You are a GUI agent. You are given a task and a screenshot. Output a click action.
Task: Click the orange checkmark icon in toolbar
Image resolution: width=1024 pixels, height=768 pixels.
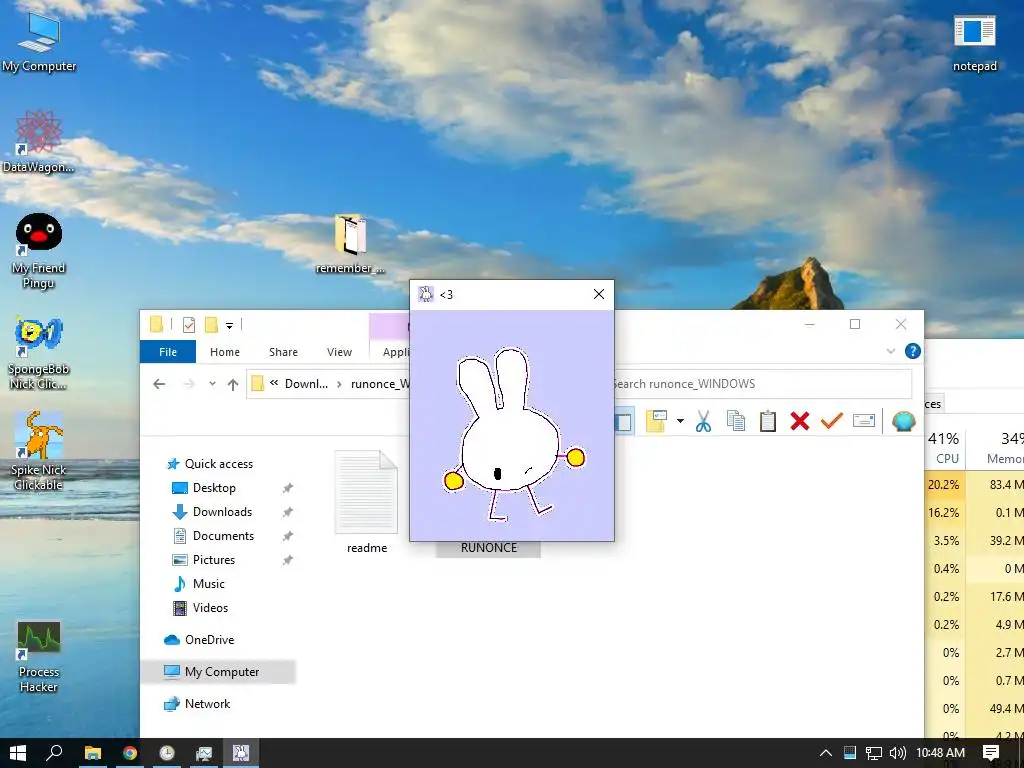pyautogui.click(x=831, y=421)
